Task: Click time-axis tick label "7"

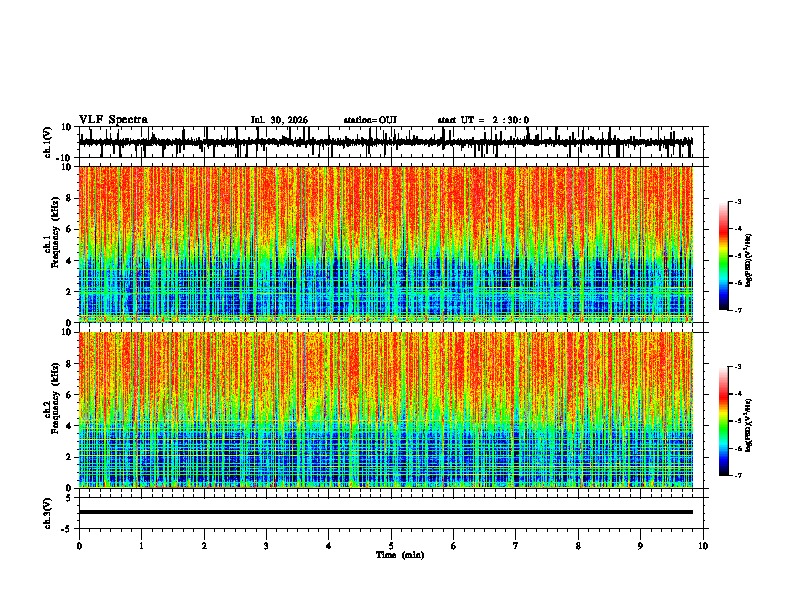Action: click(516, 546)
